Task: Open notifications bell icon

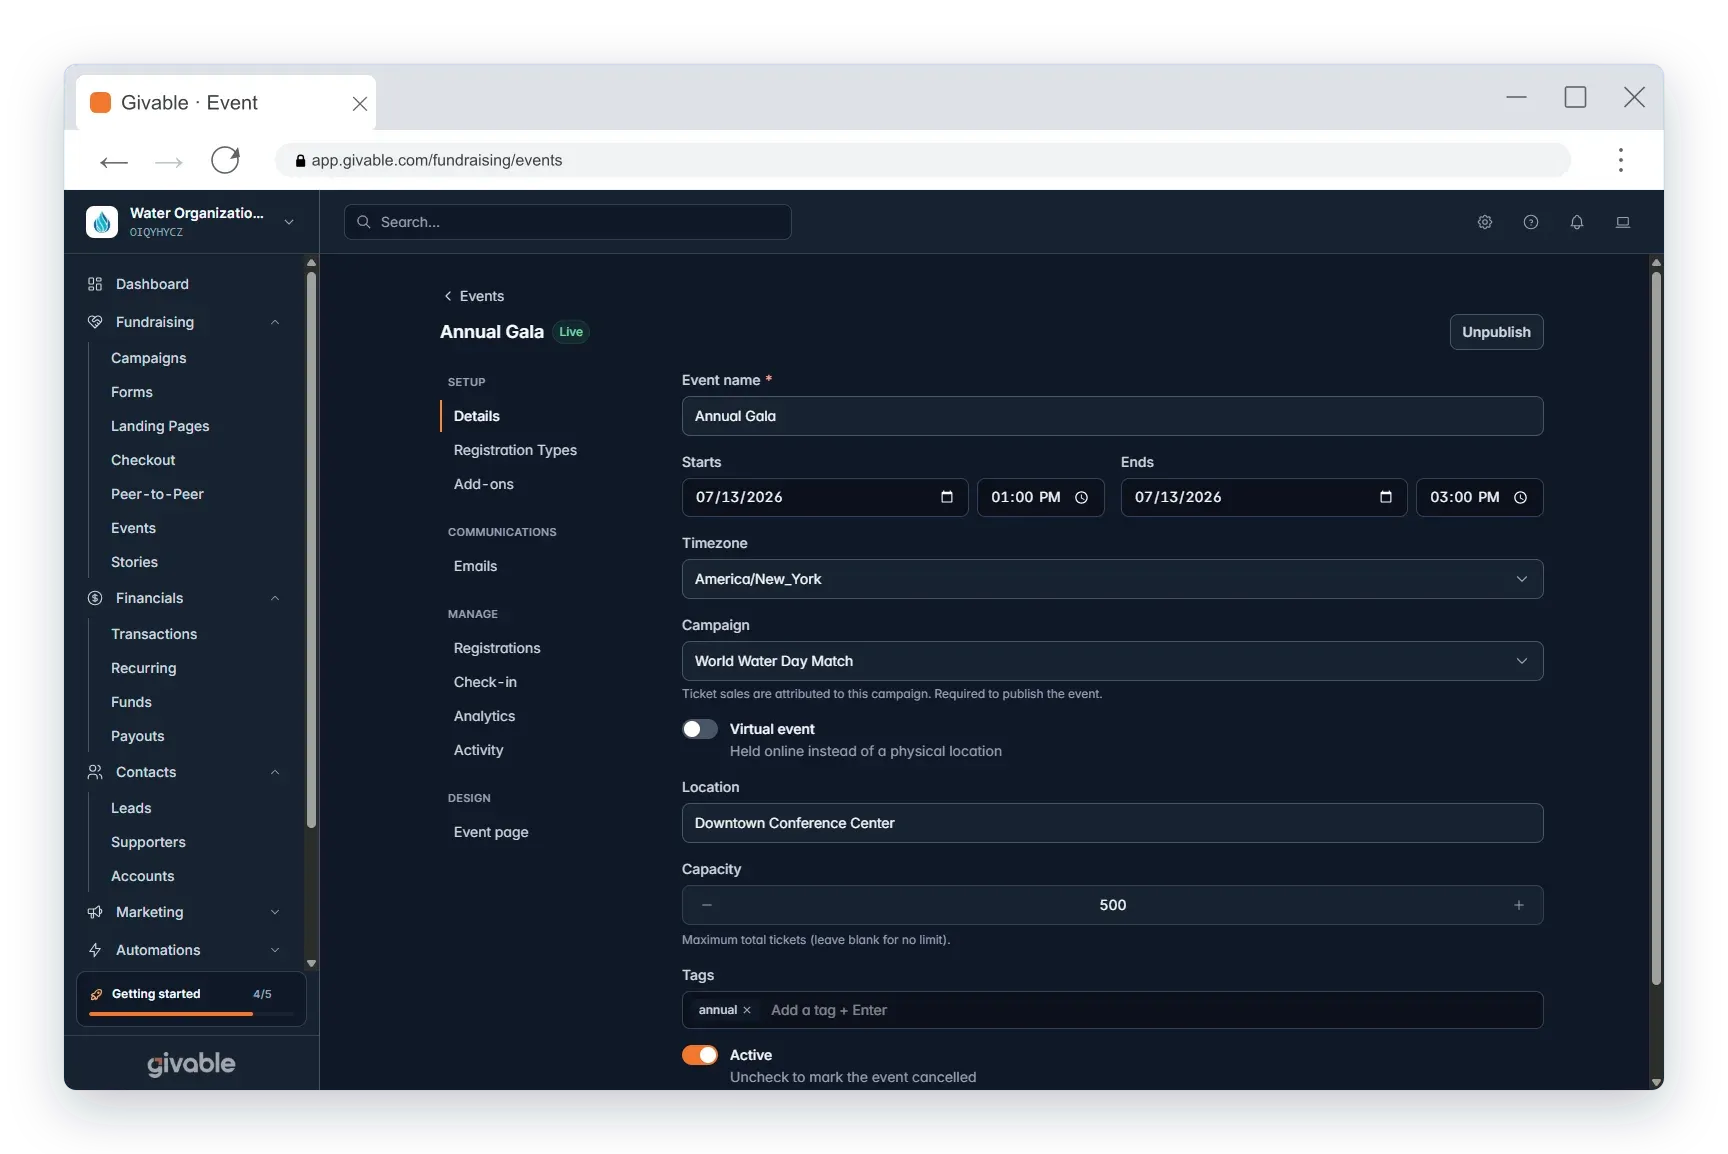Action: [x=1577, y=222]
